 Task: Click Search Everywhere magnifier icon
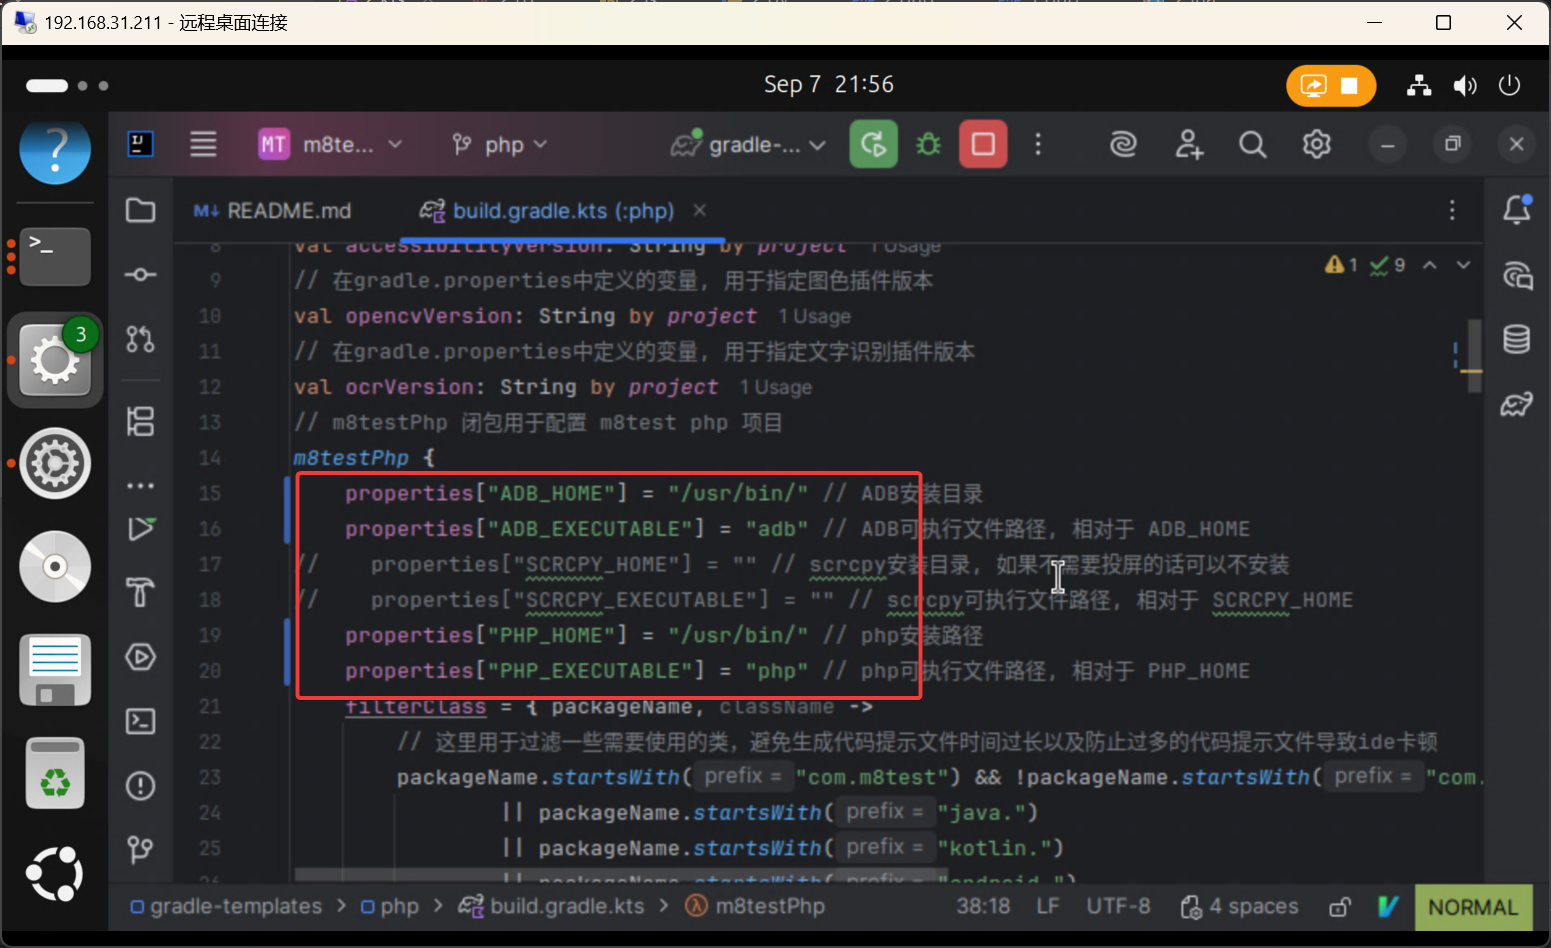pos(1252,145)
